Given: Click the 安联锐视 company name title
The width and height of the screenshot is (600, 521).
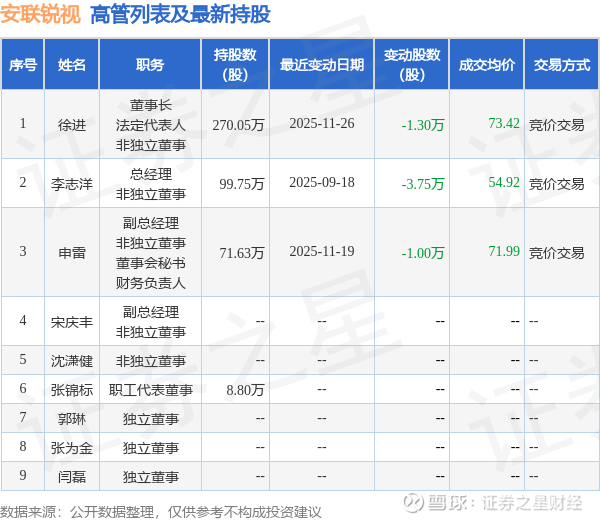Looking at the screenshot, I should (x=40, y=15).
